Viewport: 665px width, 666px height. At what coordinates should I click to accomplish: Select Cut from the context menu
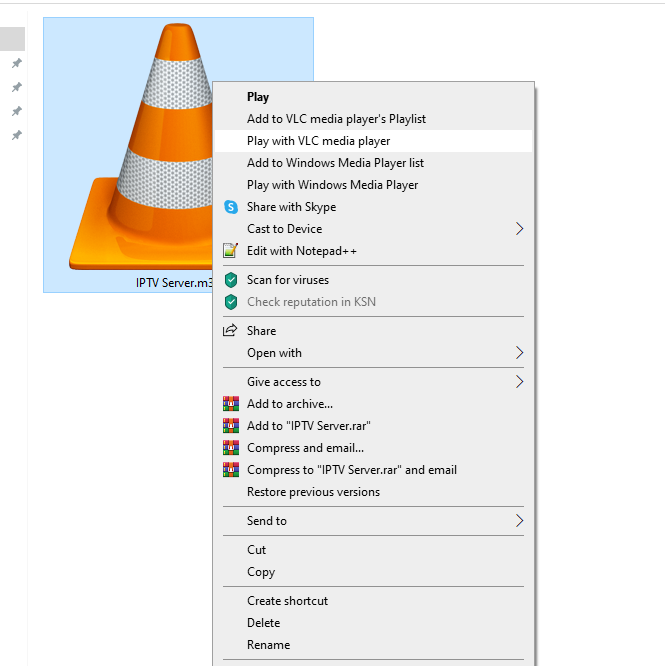click(x=373, y=550)
